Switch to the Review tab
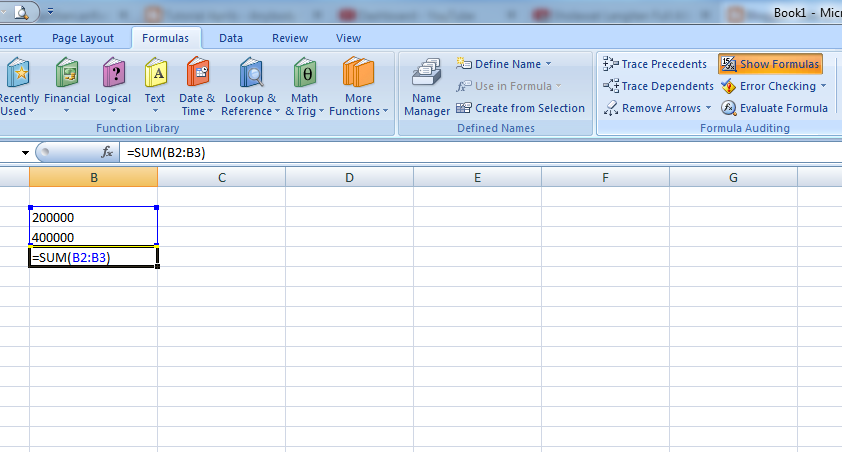This screenshot has width=842, height=452. [x=290, y=38]
